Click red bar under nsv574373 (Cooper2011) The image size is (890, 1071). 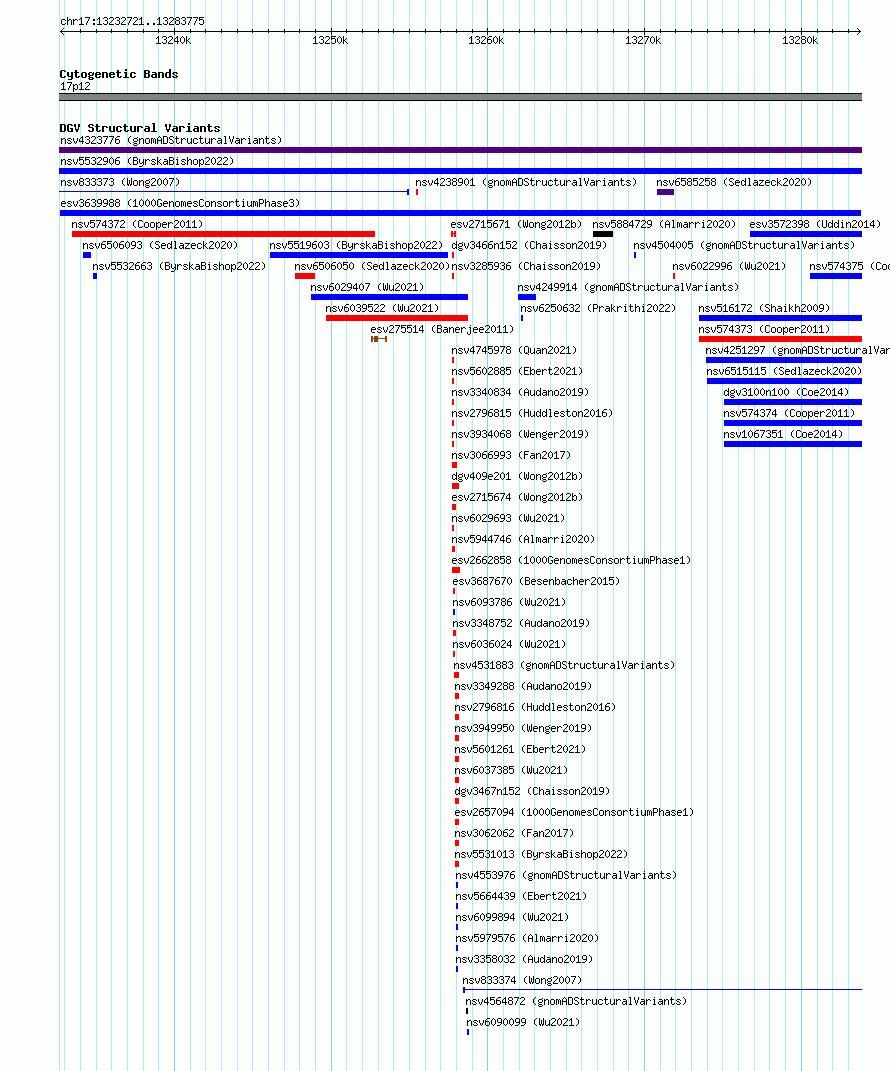pyautogui.click(x=780, y=339)
